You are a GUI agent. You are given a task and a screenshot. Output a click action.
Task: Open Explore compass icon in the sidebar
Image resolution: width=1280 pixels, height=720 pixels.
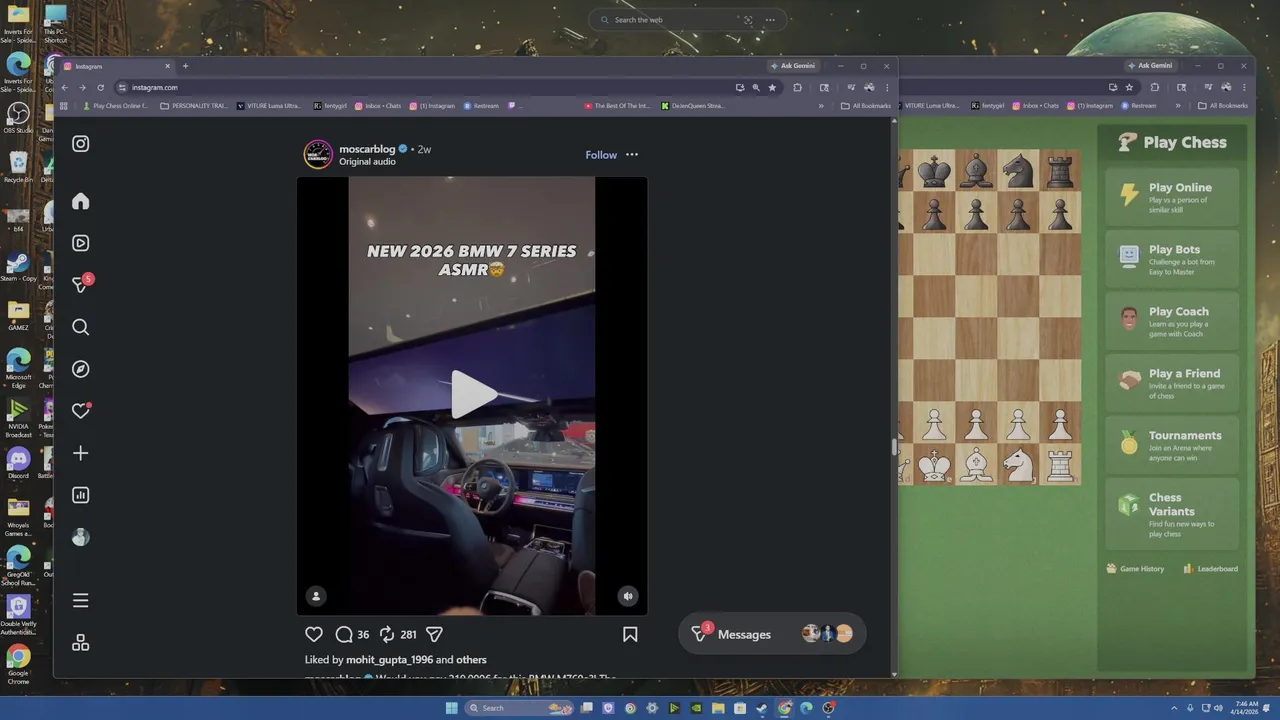(81, 369)
